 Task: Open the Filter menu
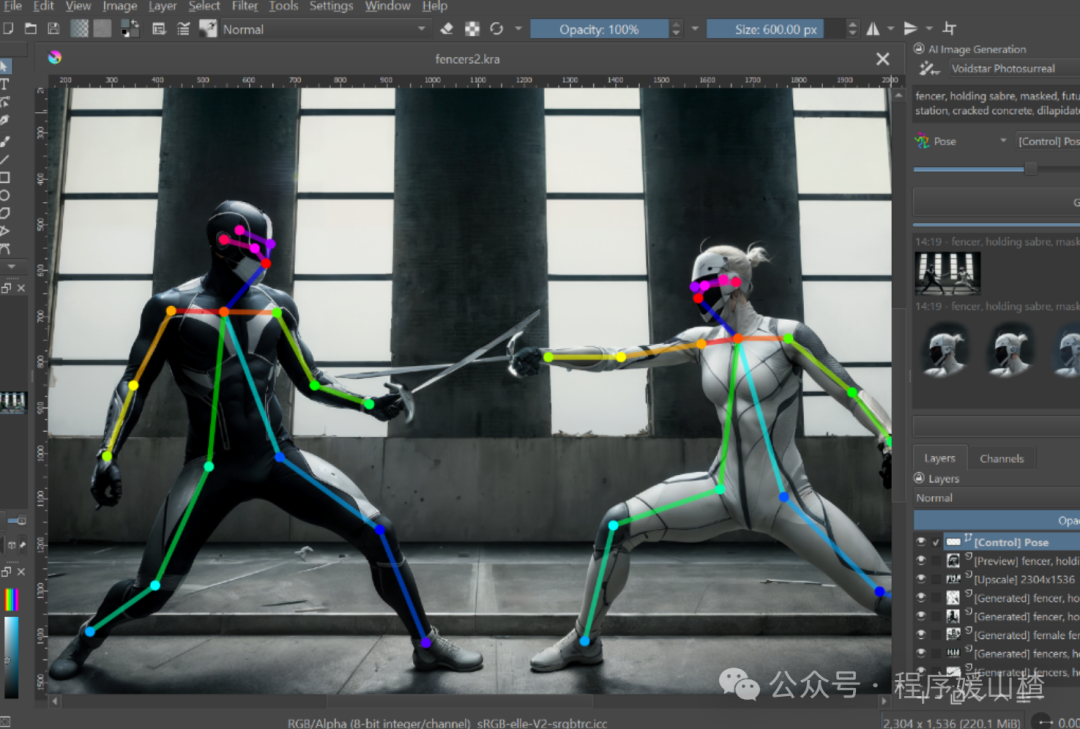[x=245, y=6]
